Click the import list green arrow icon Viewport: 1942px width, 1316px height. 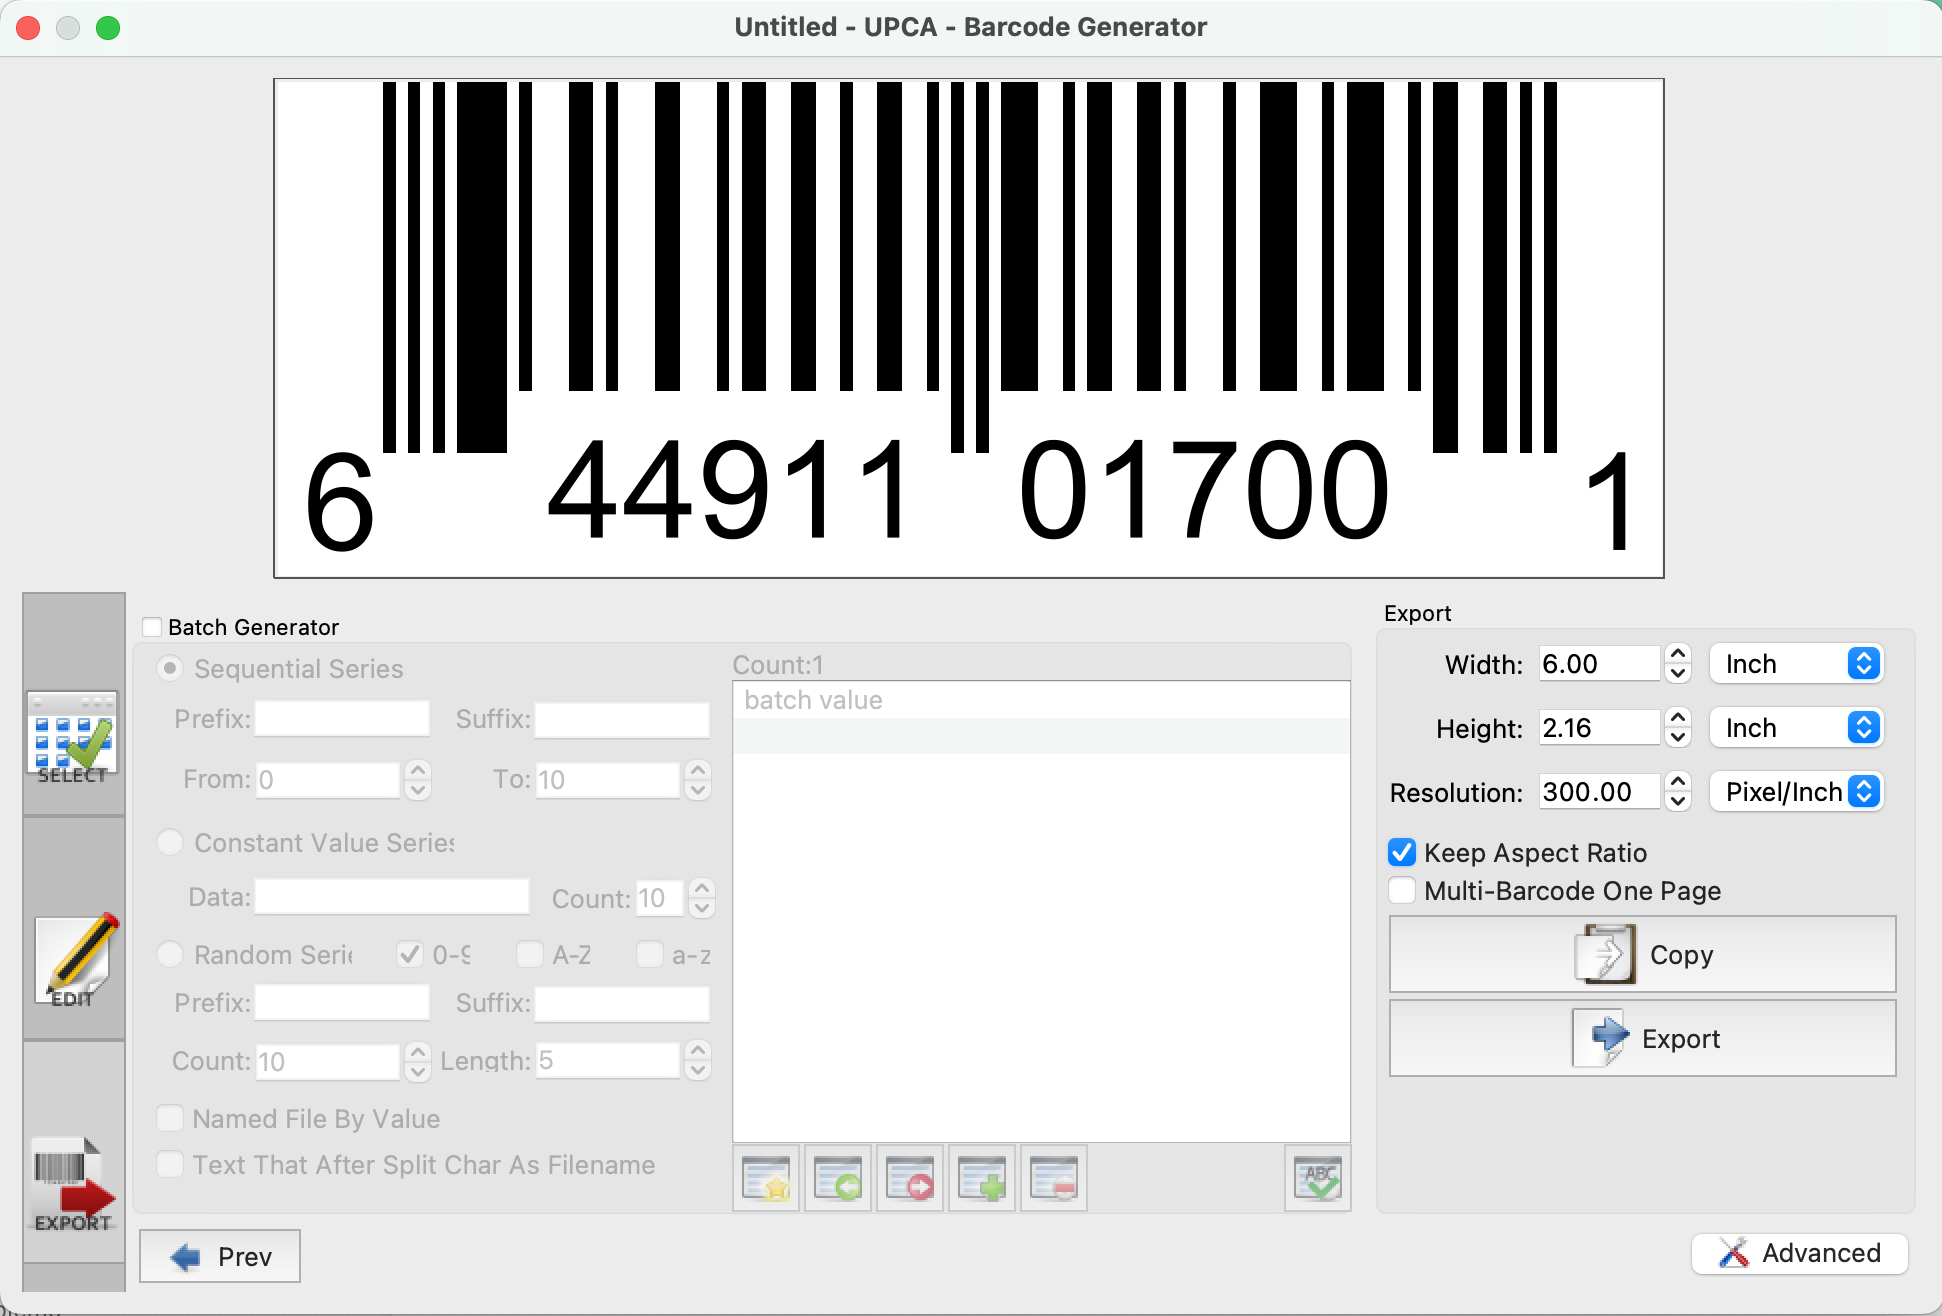click(838, 1178)
